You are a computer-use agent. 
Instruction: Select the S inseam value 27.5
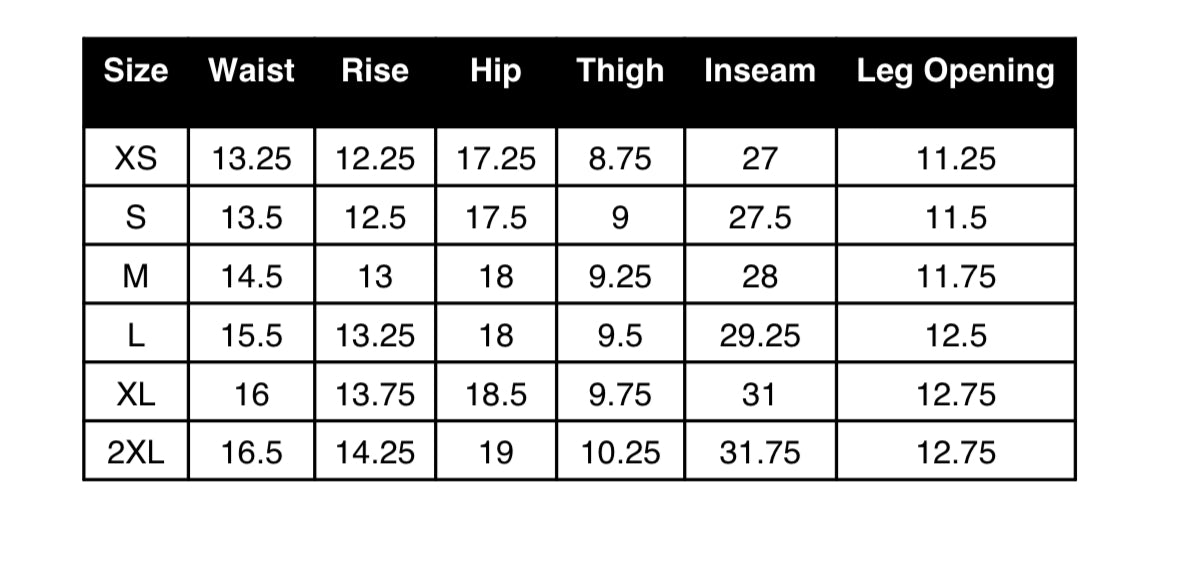point(759,217)
